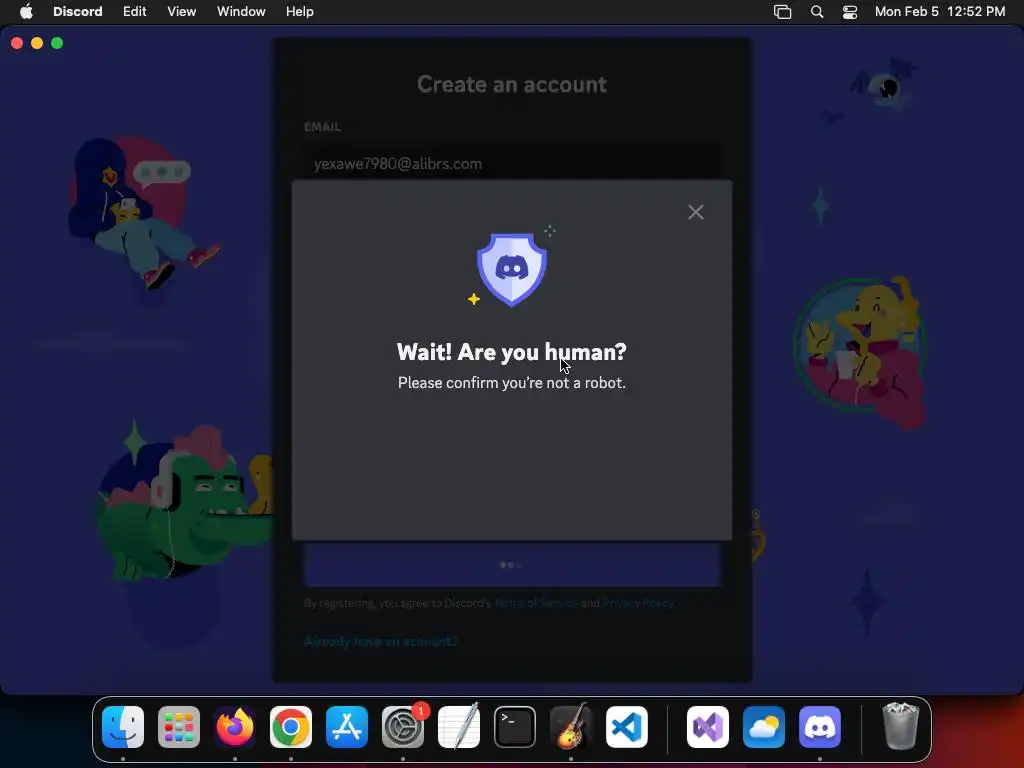Click the dimmed loading Continue button
1024x768 pixels.
click(512, 564)
